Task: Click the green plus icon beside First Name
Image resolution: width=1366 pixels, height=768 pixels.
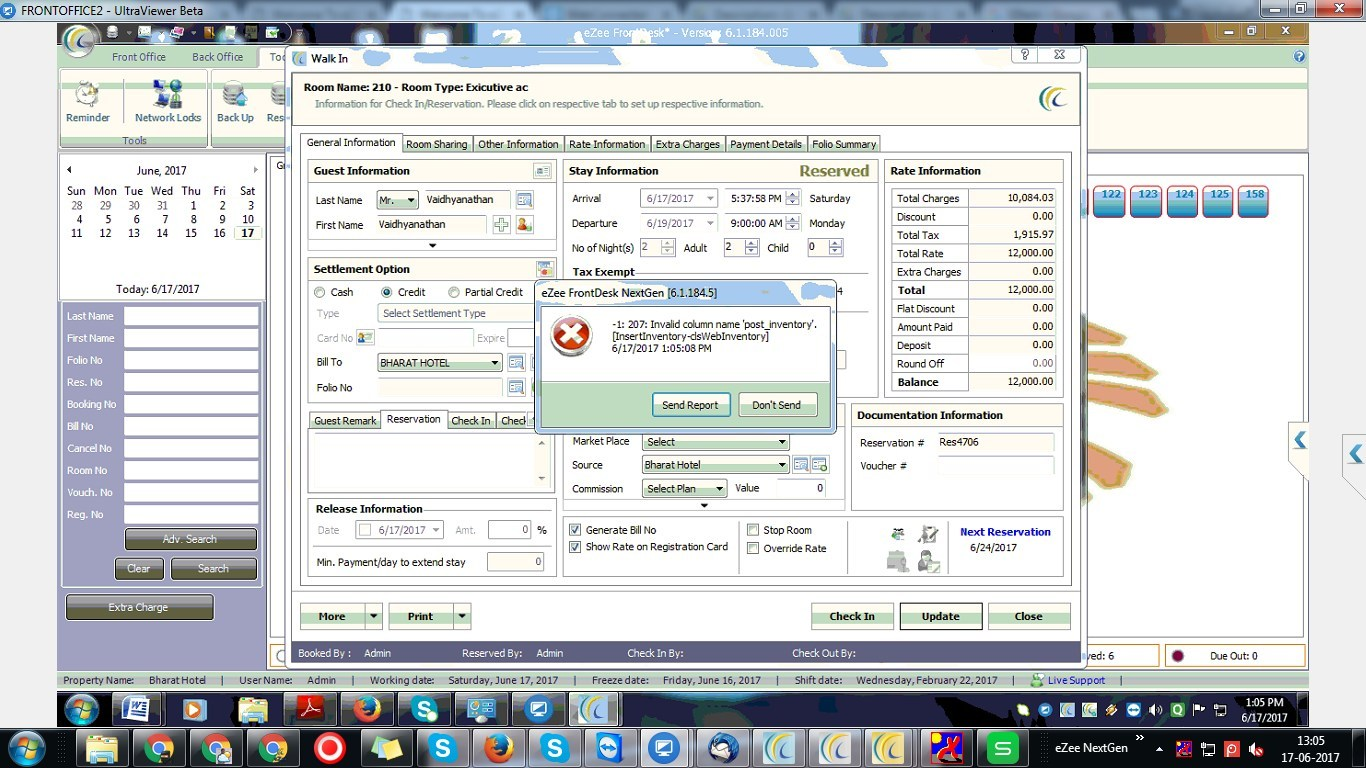Action: point(502,225)
